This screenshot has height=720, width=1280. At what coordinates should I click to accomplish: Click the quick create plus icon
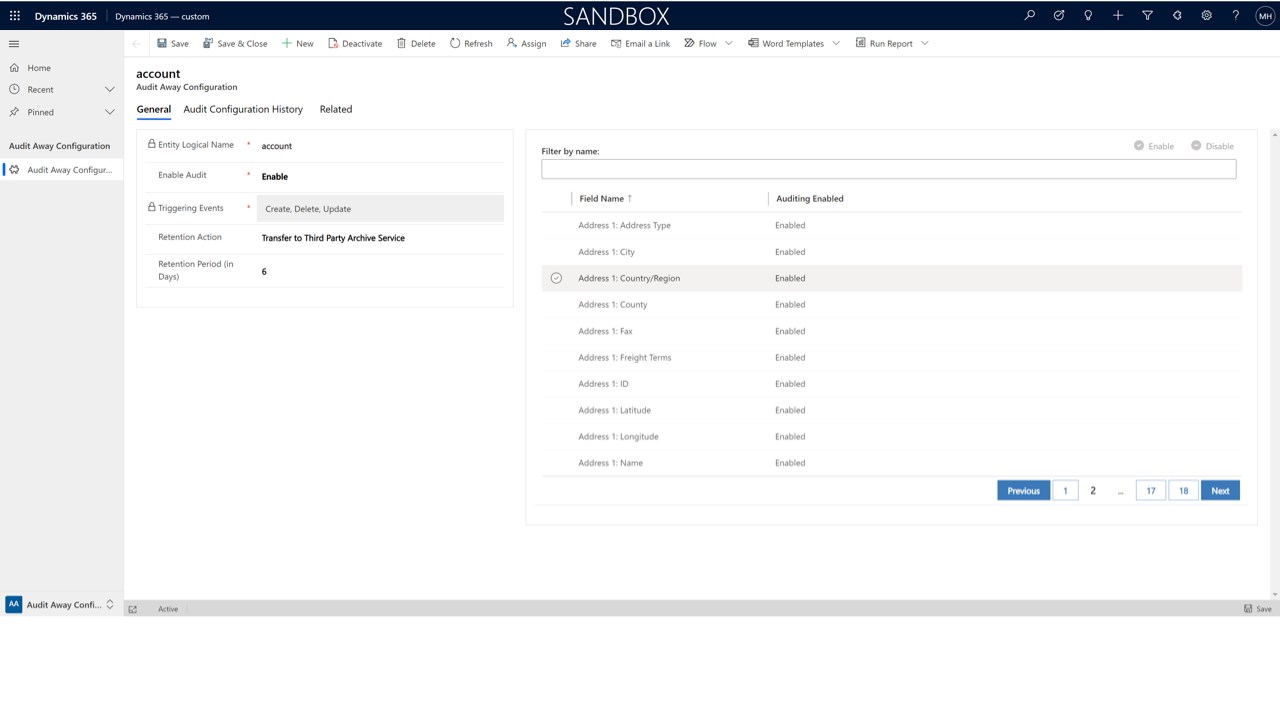(x=1118, y=16)
